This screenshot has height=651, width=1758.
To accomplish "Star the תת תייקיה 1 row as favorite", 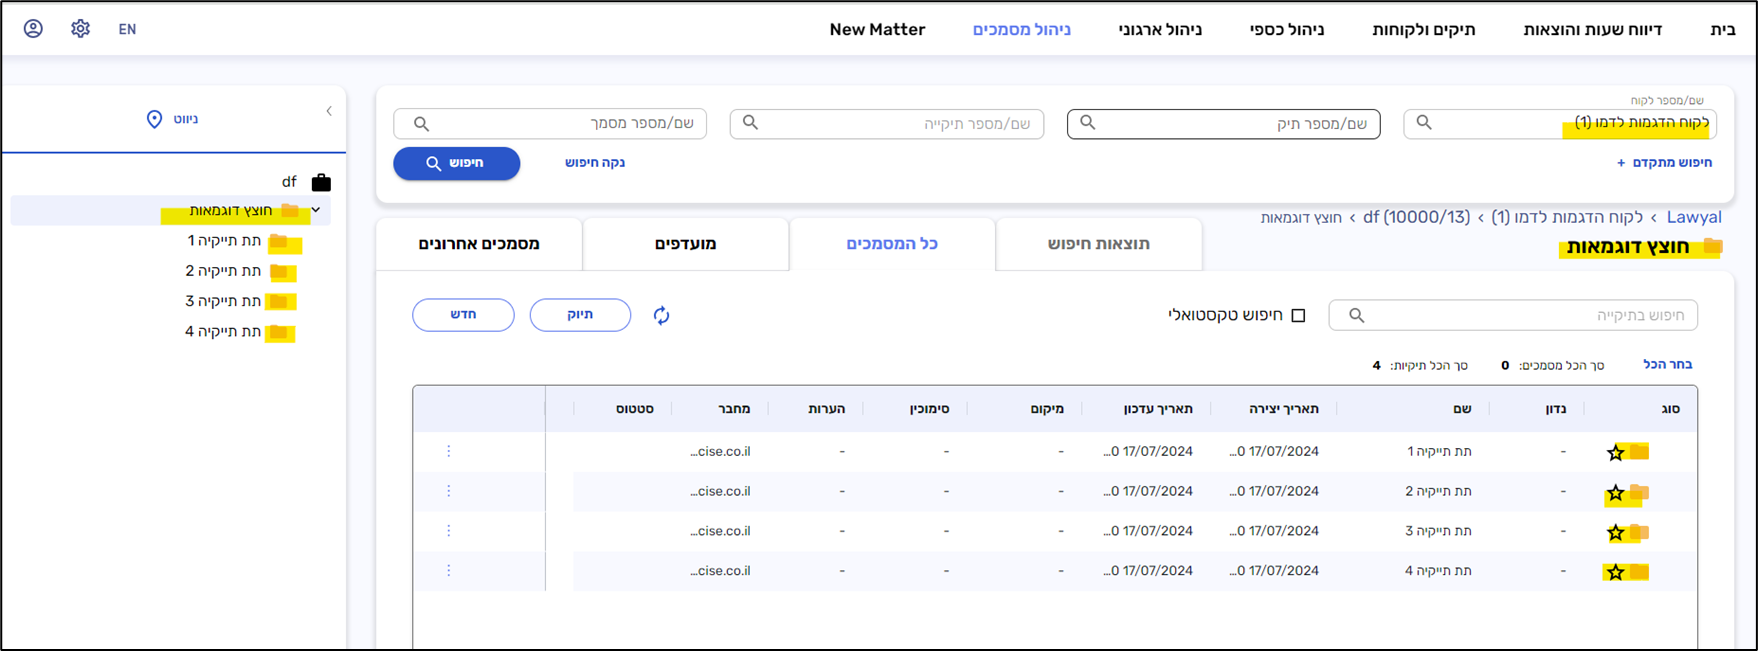I will point(1615,453).
